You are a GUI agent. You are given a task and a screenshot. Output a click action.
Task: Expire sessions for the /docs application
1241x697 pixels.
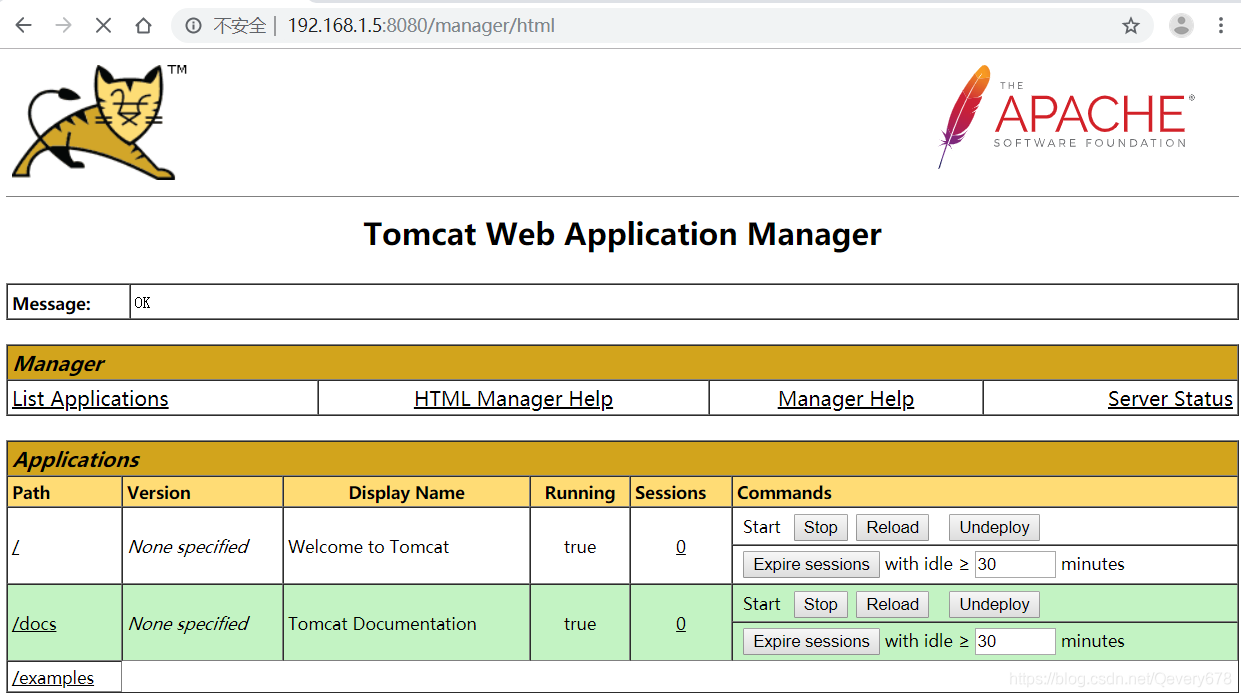(x=811, y=641)
